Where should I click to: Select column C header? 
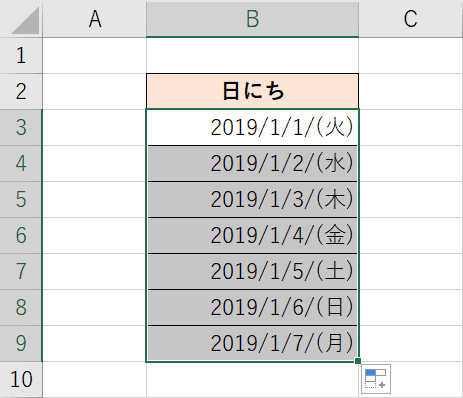coord(411,19)
